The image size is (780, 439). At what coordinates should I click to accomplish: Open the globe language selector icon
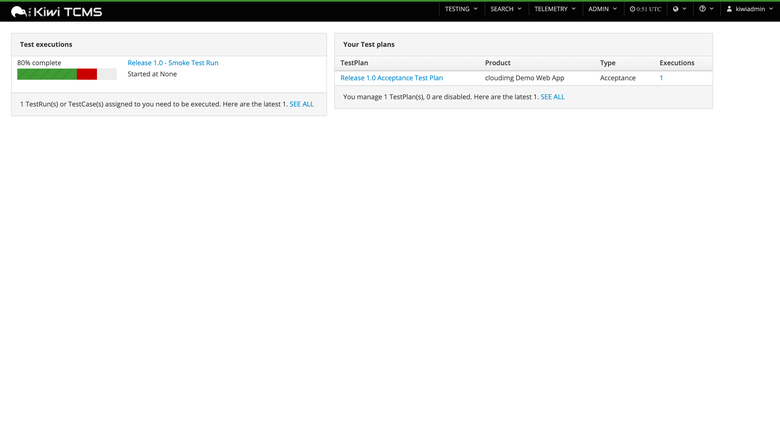click(x=676, y=9)
